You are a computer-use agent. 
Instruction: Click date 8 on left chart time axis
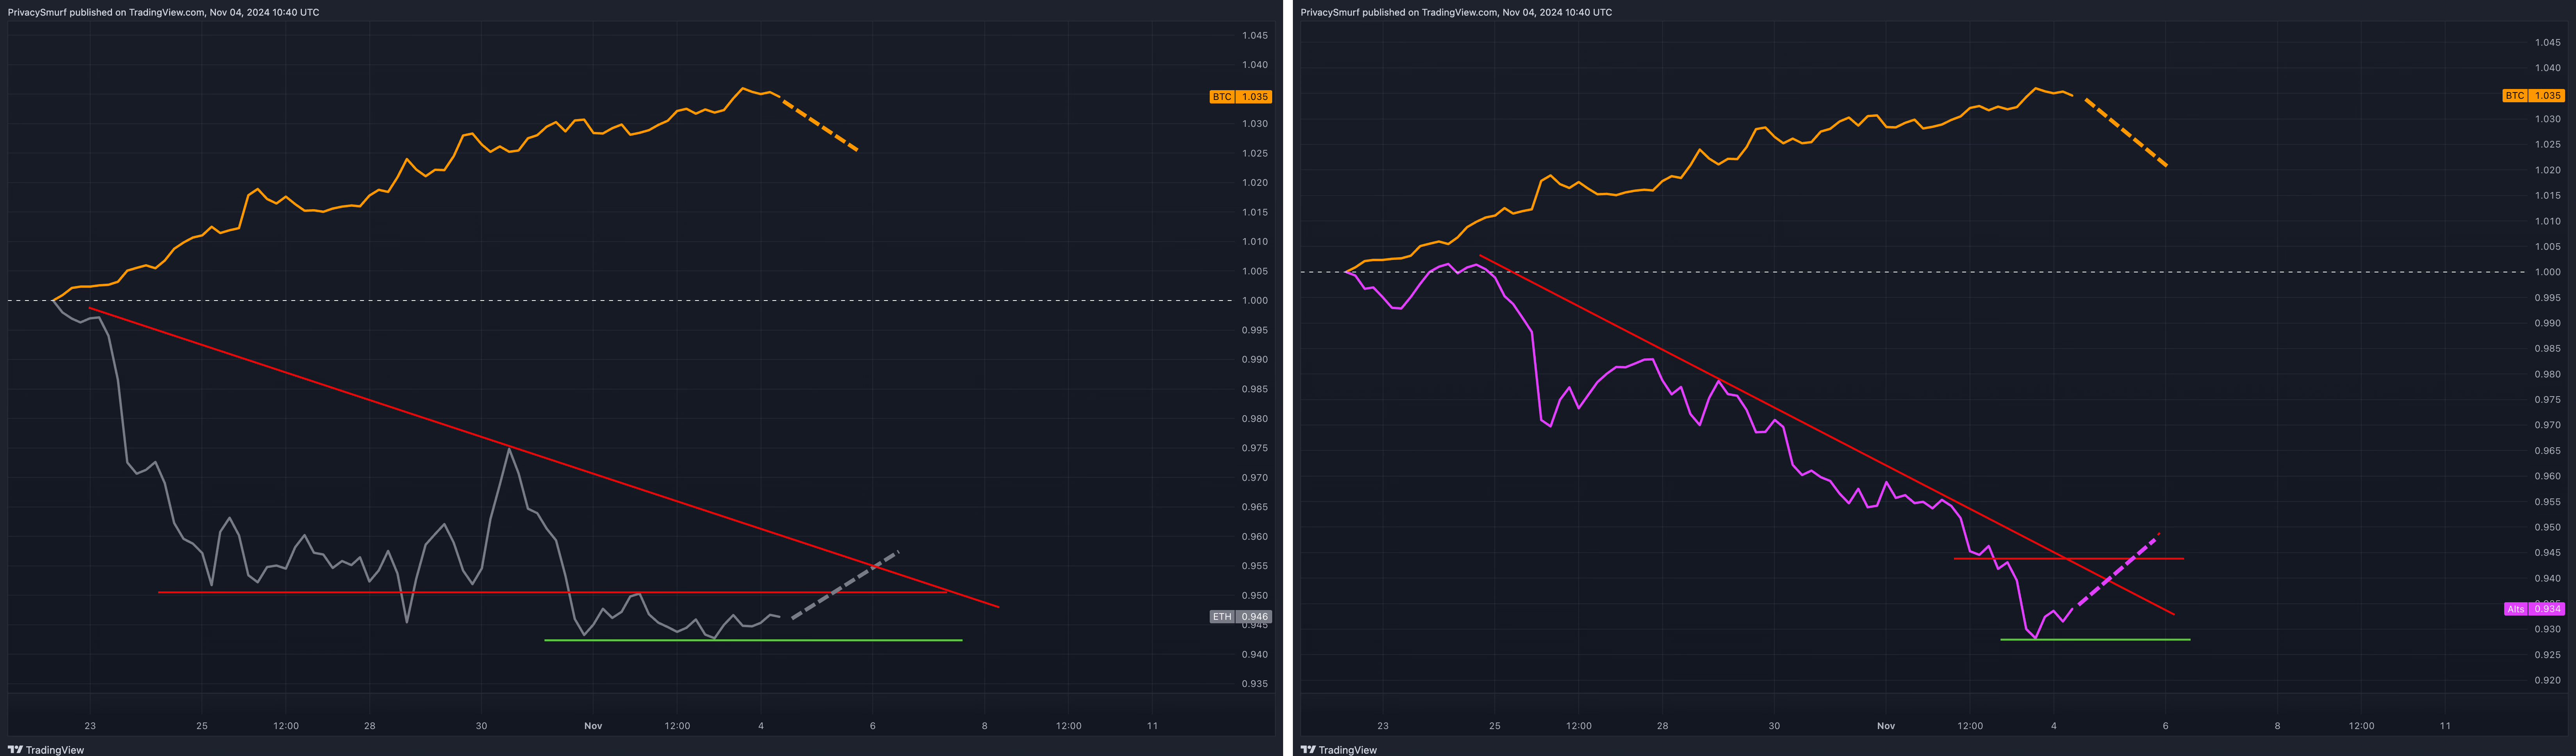point(985,726)
